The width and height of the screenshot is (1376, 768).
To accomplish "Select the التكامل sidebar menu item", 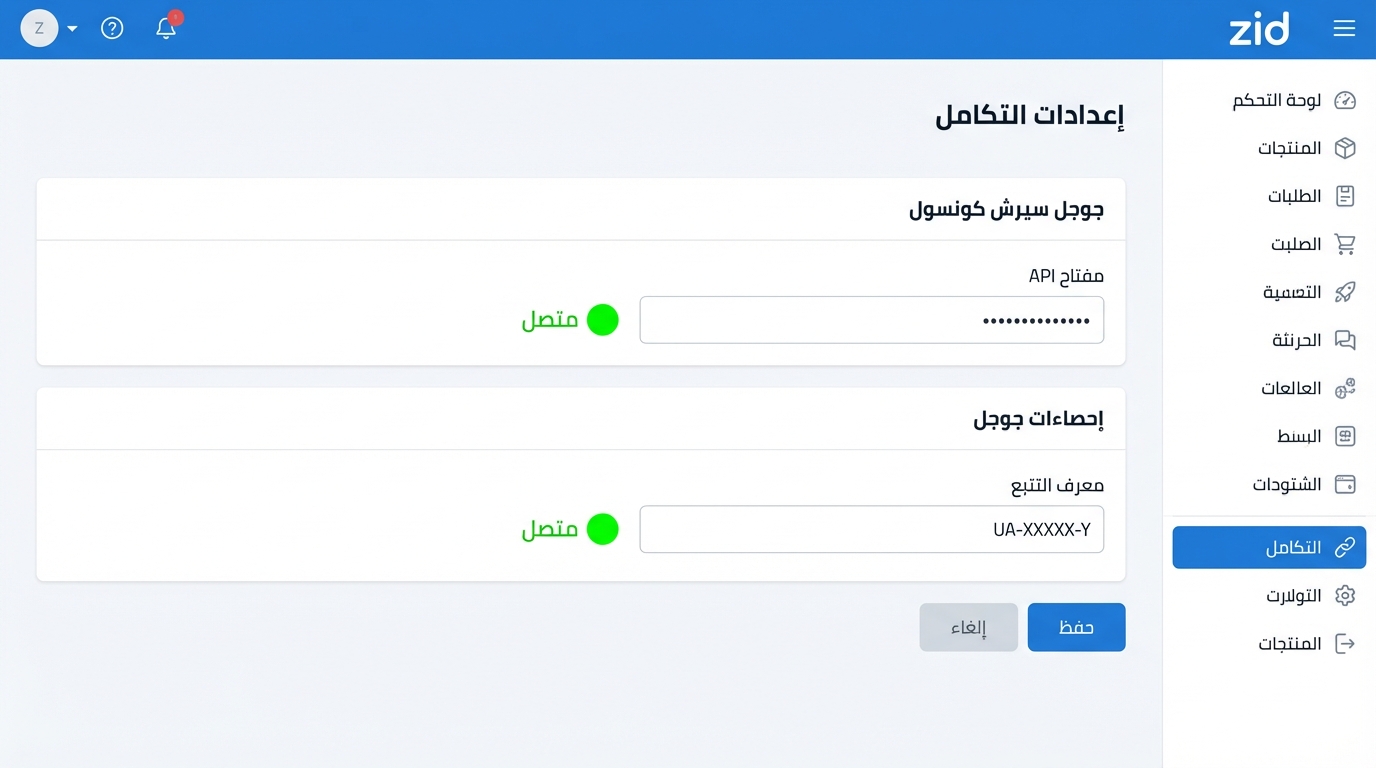I will click(1269, 548).
